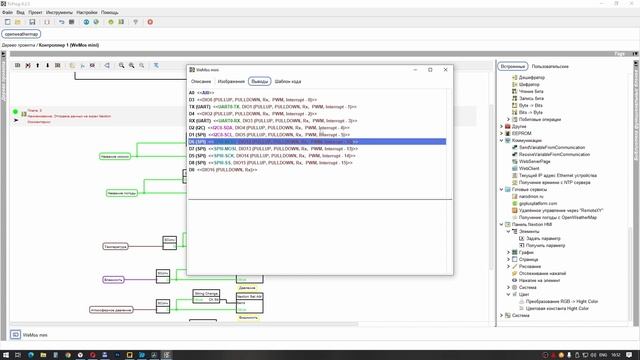
Task: Select the 'Bits -> Byte' block
Action: (530, 112)
